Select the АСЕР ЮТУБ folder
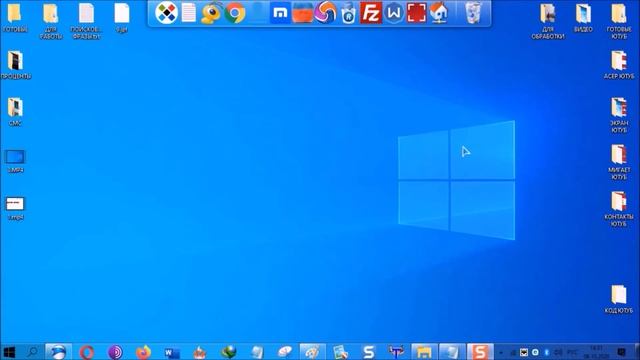Screen dimensions: 640x360 coord(619,64)
